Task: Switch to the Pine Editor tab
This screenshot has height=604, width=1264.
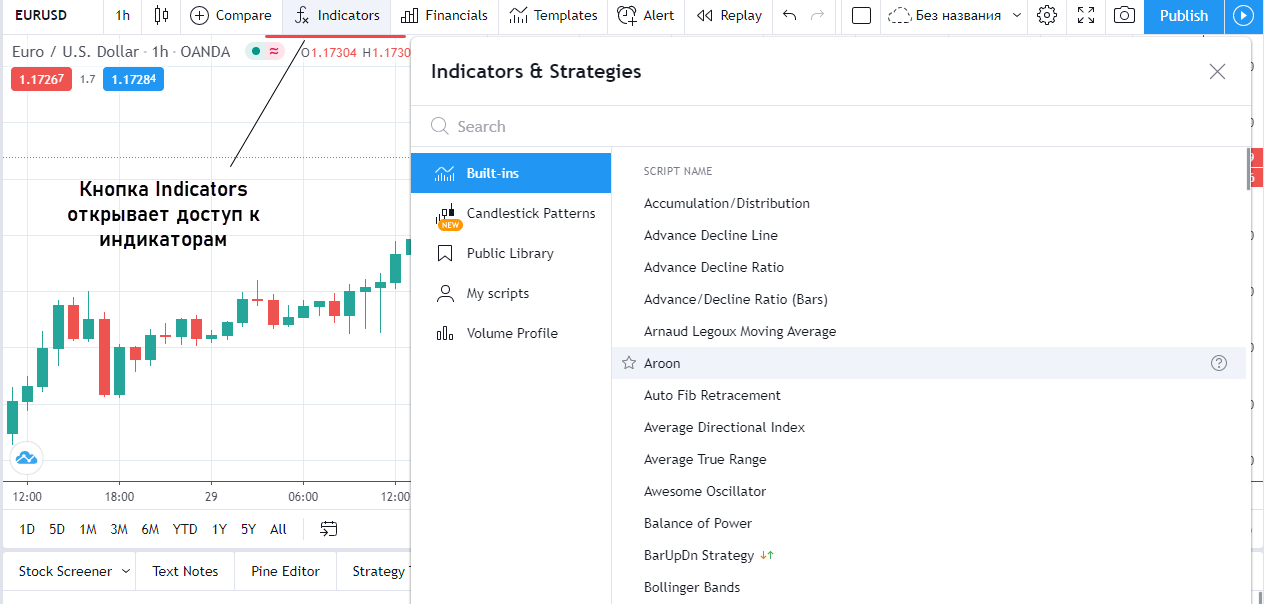Action: pyautogui.click(x=285, y=571)
